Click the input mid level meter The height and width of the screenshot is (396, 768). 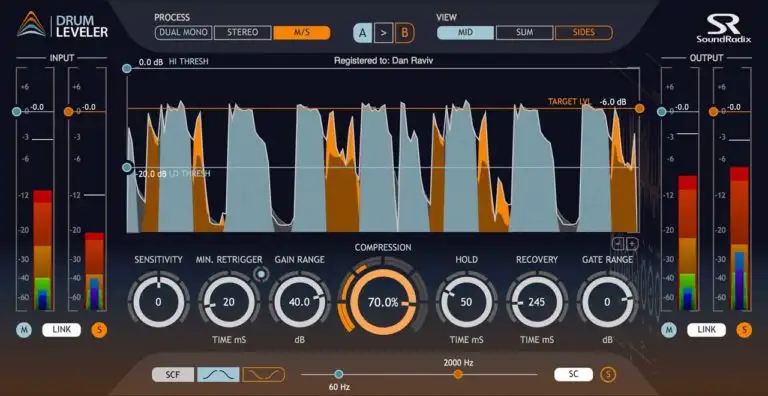(43, 250)
